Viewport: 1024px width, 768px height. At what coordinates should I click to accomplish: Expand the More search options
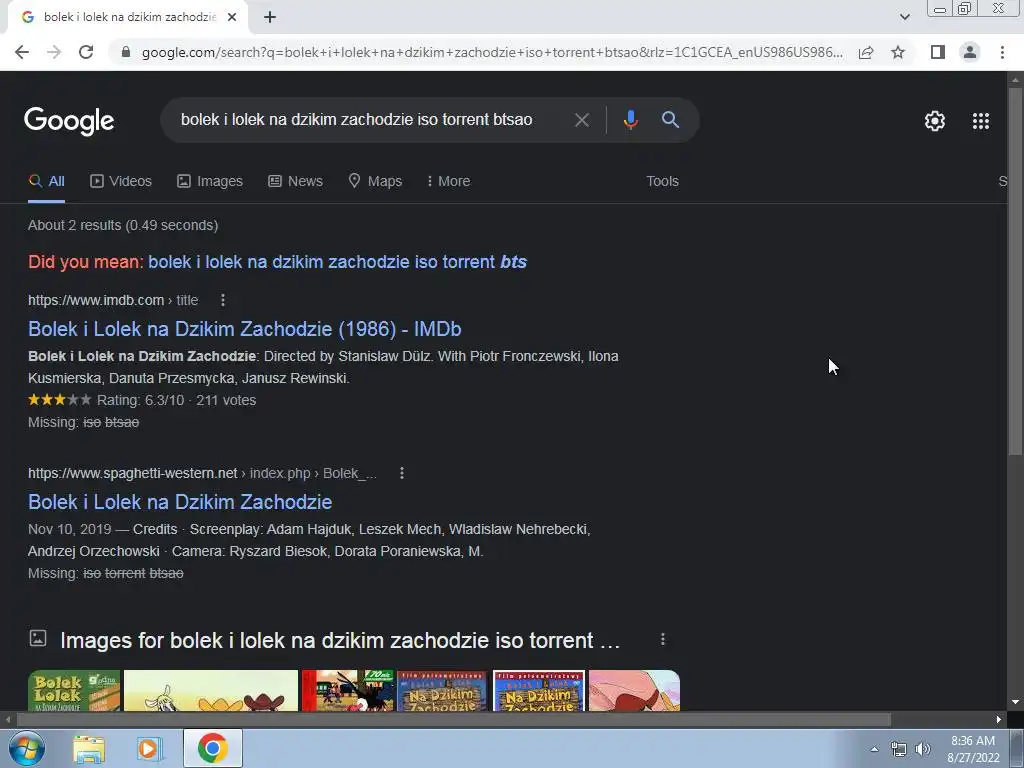(x=448, y=182)
